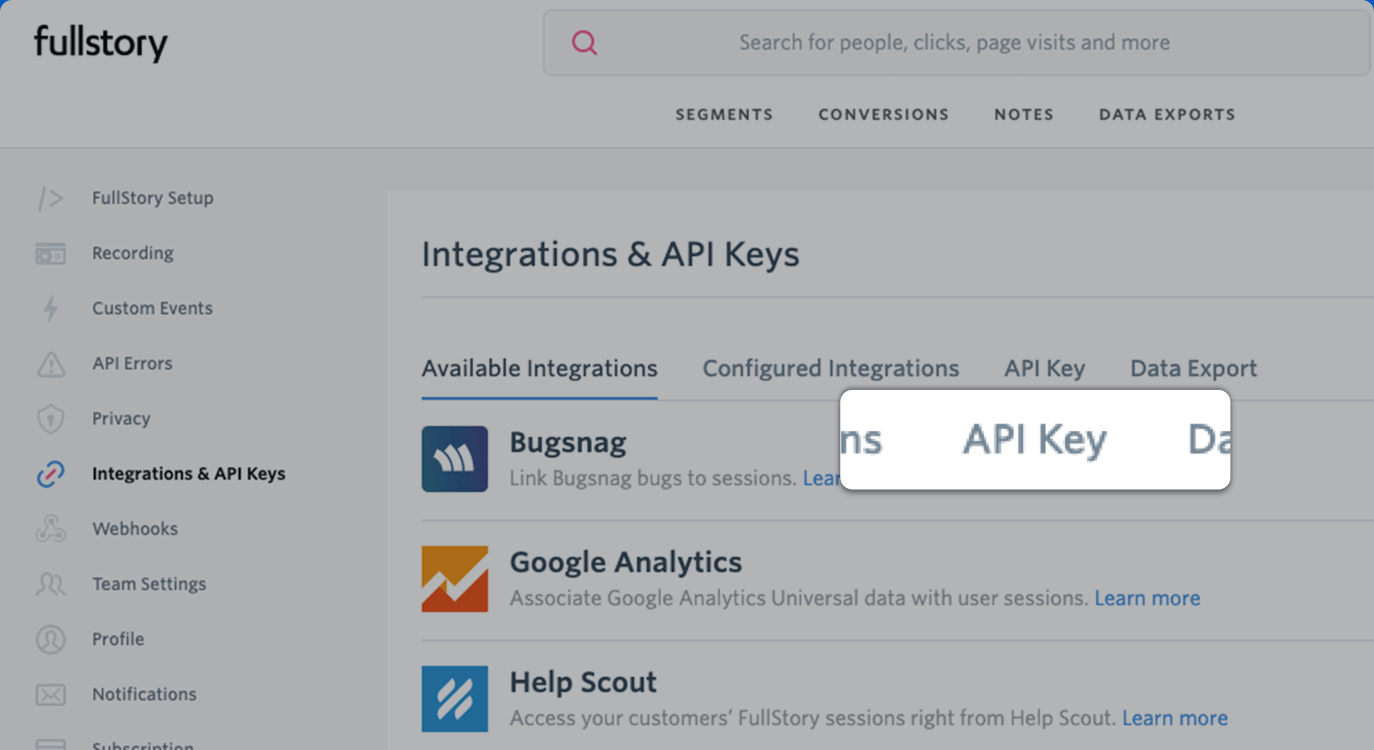Click the Custom Events lightning icon

tap(50, 309)
